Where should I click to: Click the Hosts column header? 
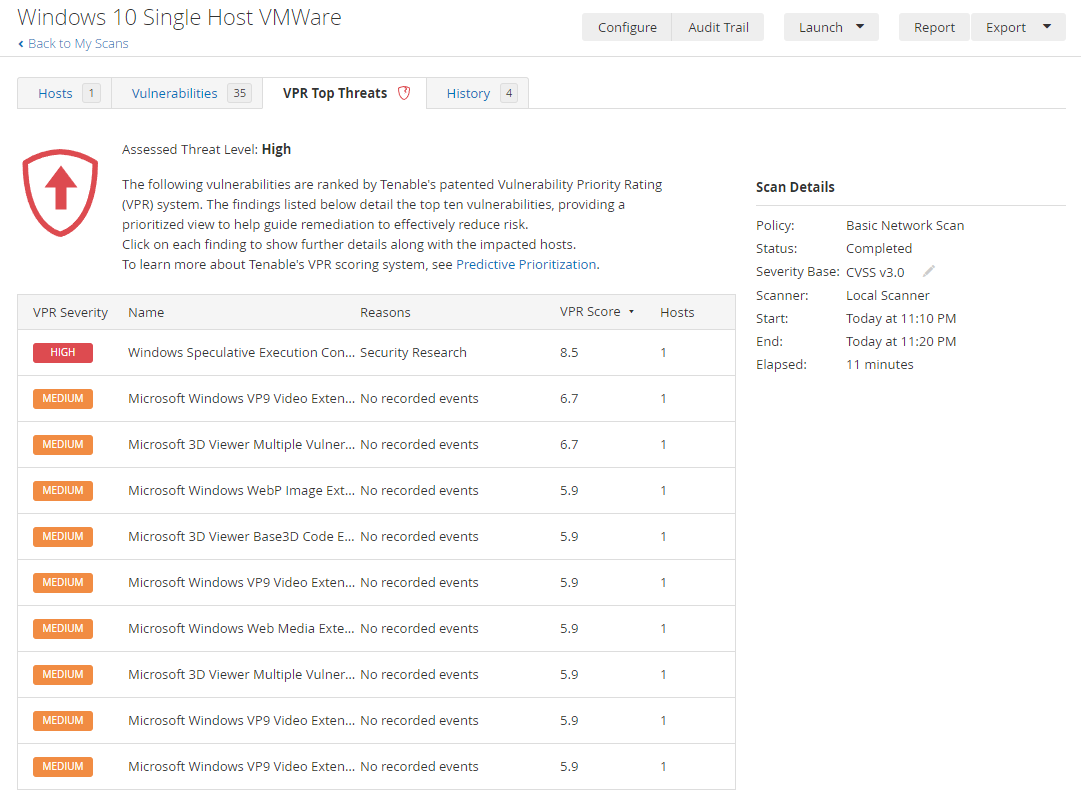tap(677, 312)
